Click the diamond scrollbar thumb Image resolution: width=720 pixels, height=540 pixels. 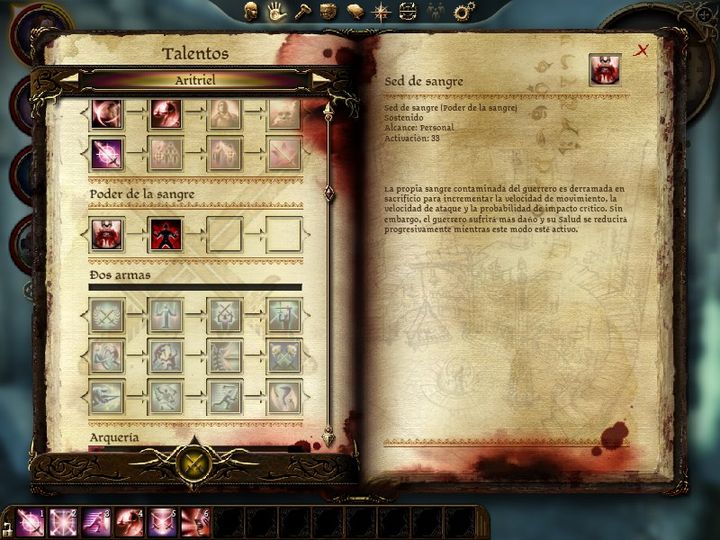[x=329, y=193]
